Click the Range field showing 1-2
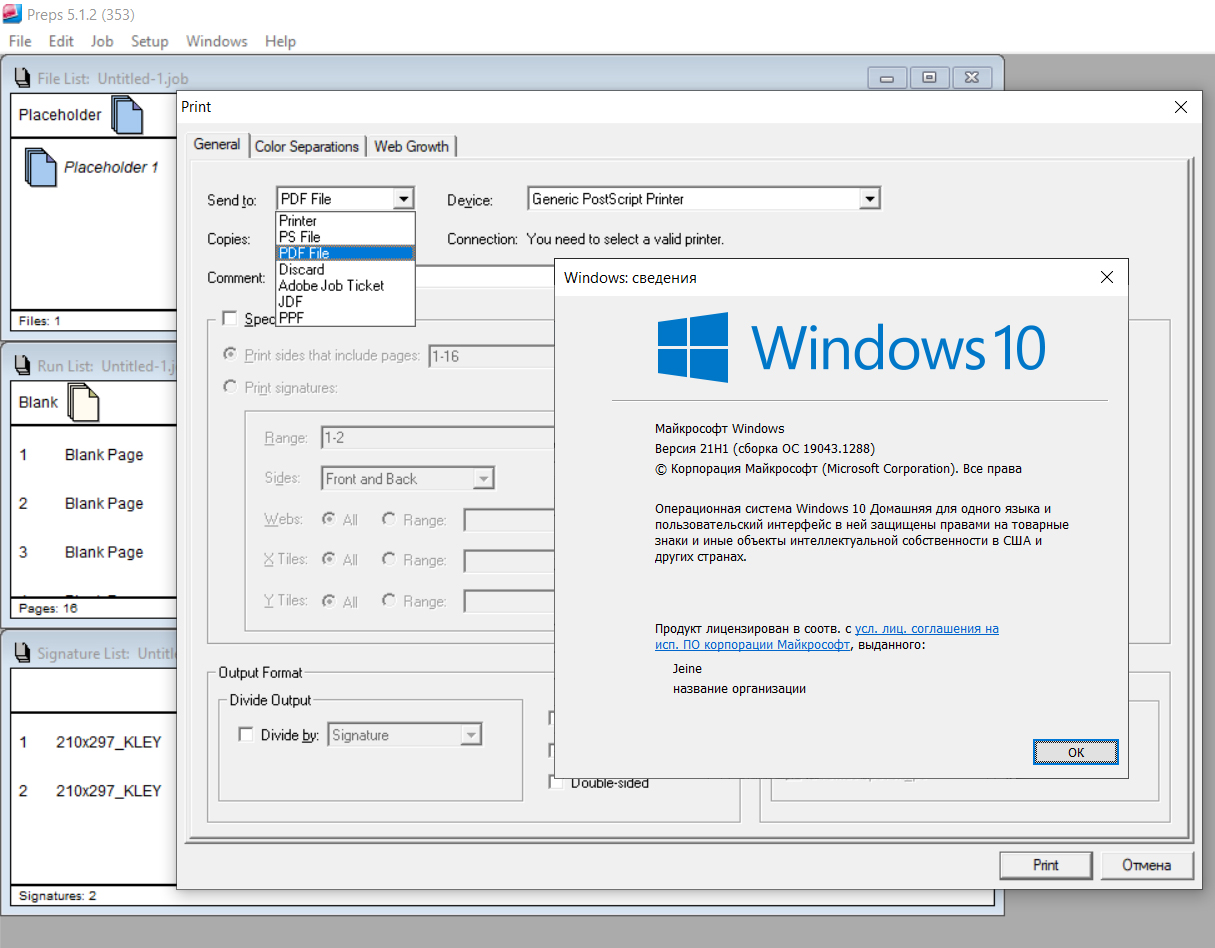Image resolution: width=1215 pixels, height=948 pixels. pos(438,438)
